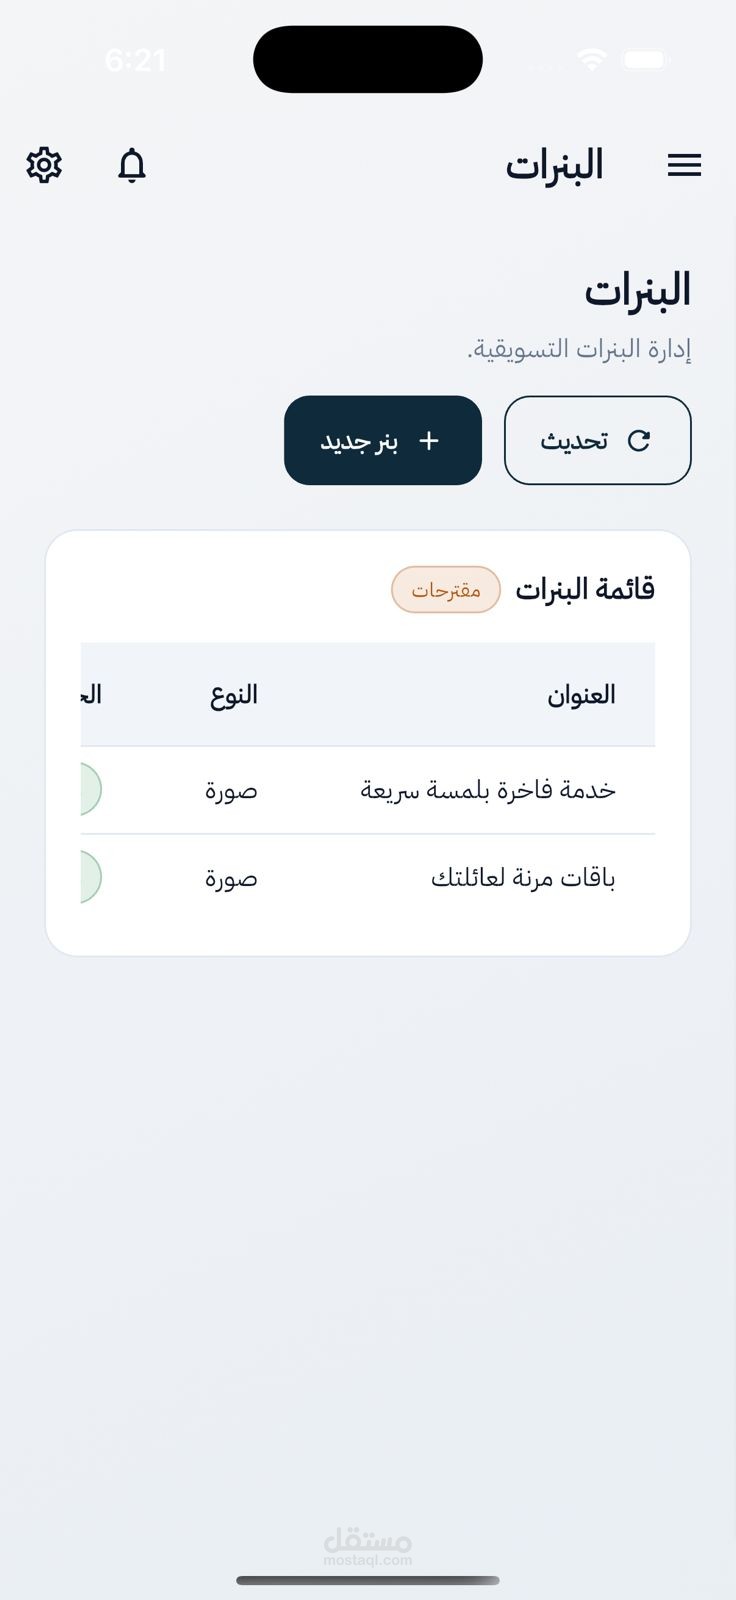
Task: Click the mostaql.com watermark logo
Action: [x=368, y=1546]
